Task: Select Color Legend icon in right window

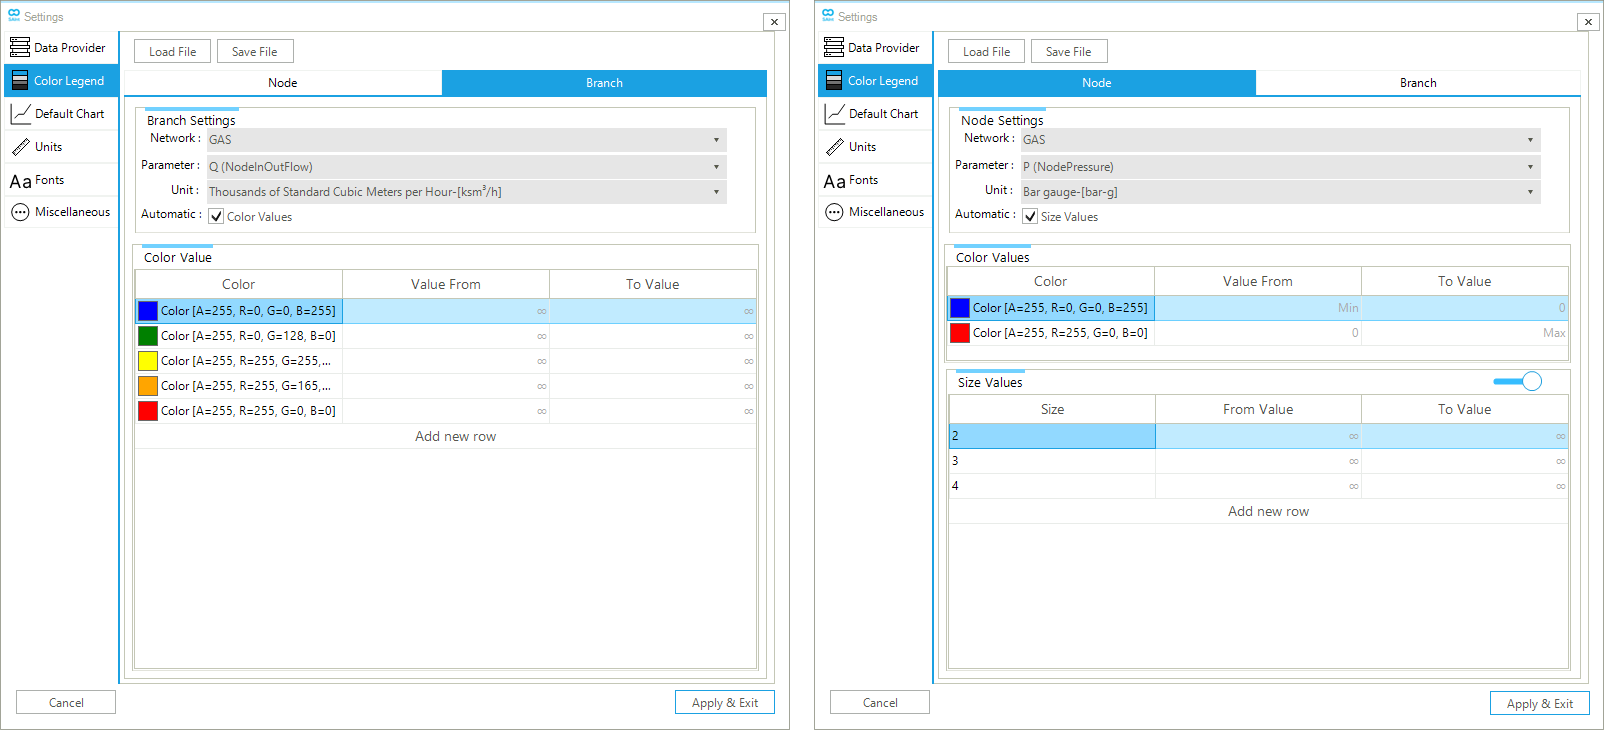Action: pyautogui.click(x=834, y=80)
